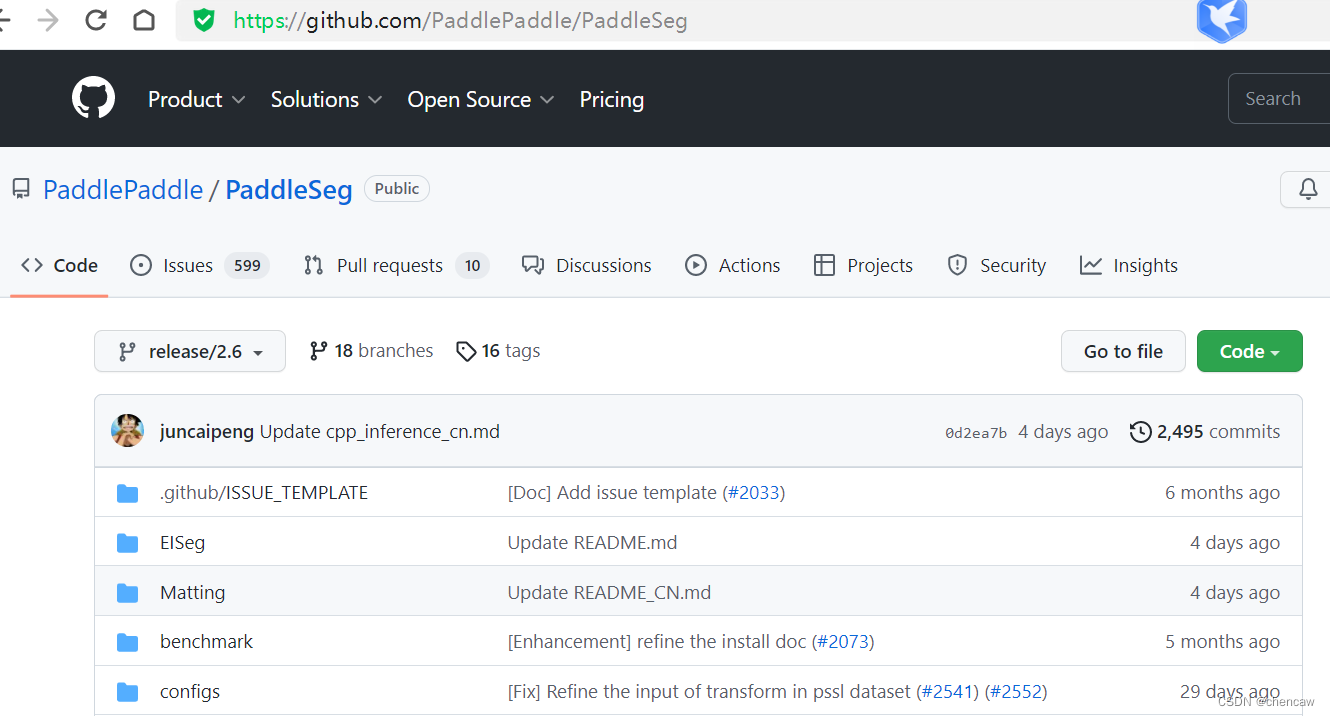This screenshot has width=1330, height=716.
Task: Open the Insights tab
Action: [x=1129, y=265]
